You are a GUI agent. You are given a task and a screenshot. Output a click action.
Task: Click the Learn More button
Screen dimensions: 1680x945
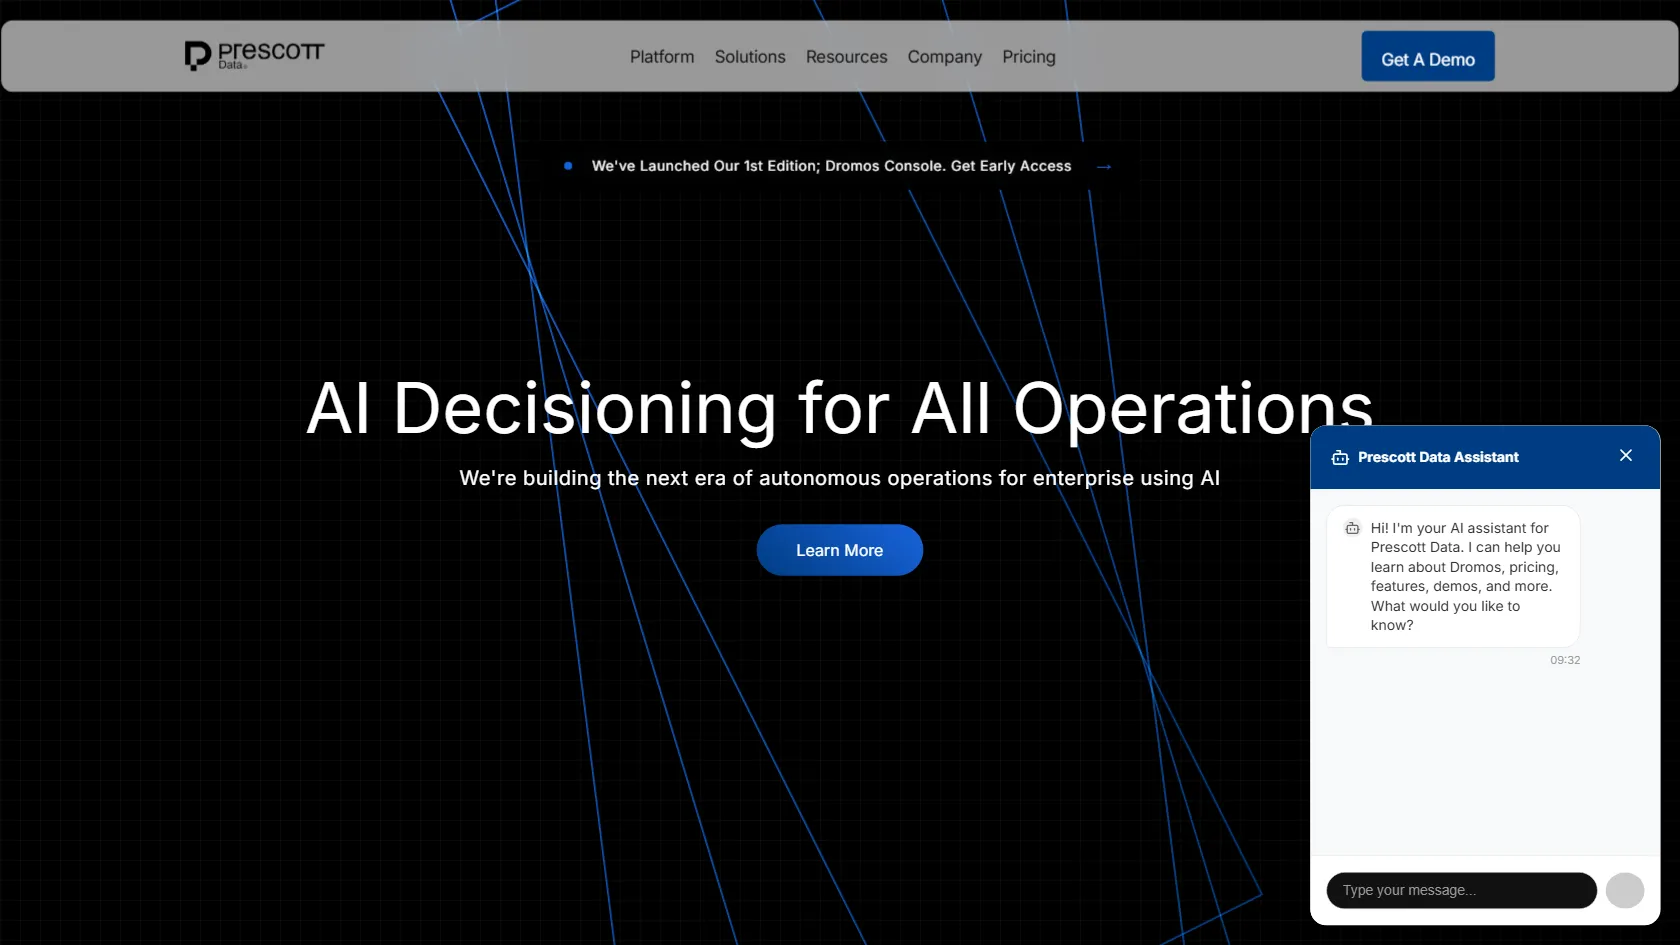click(839, 549)
